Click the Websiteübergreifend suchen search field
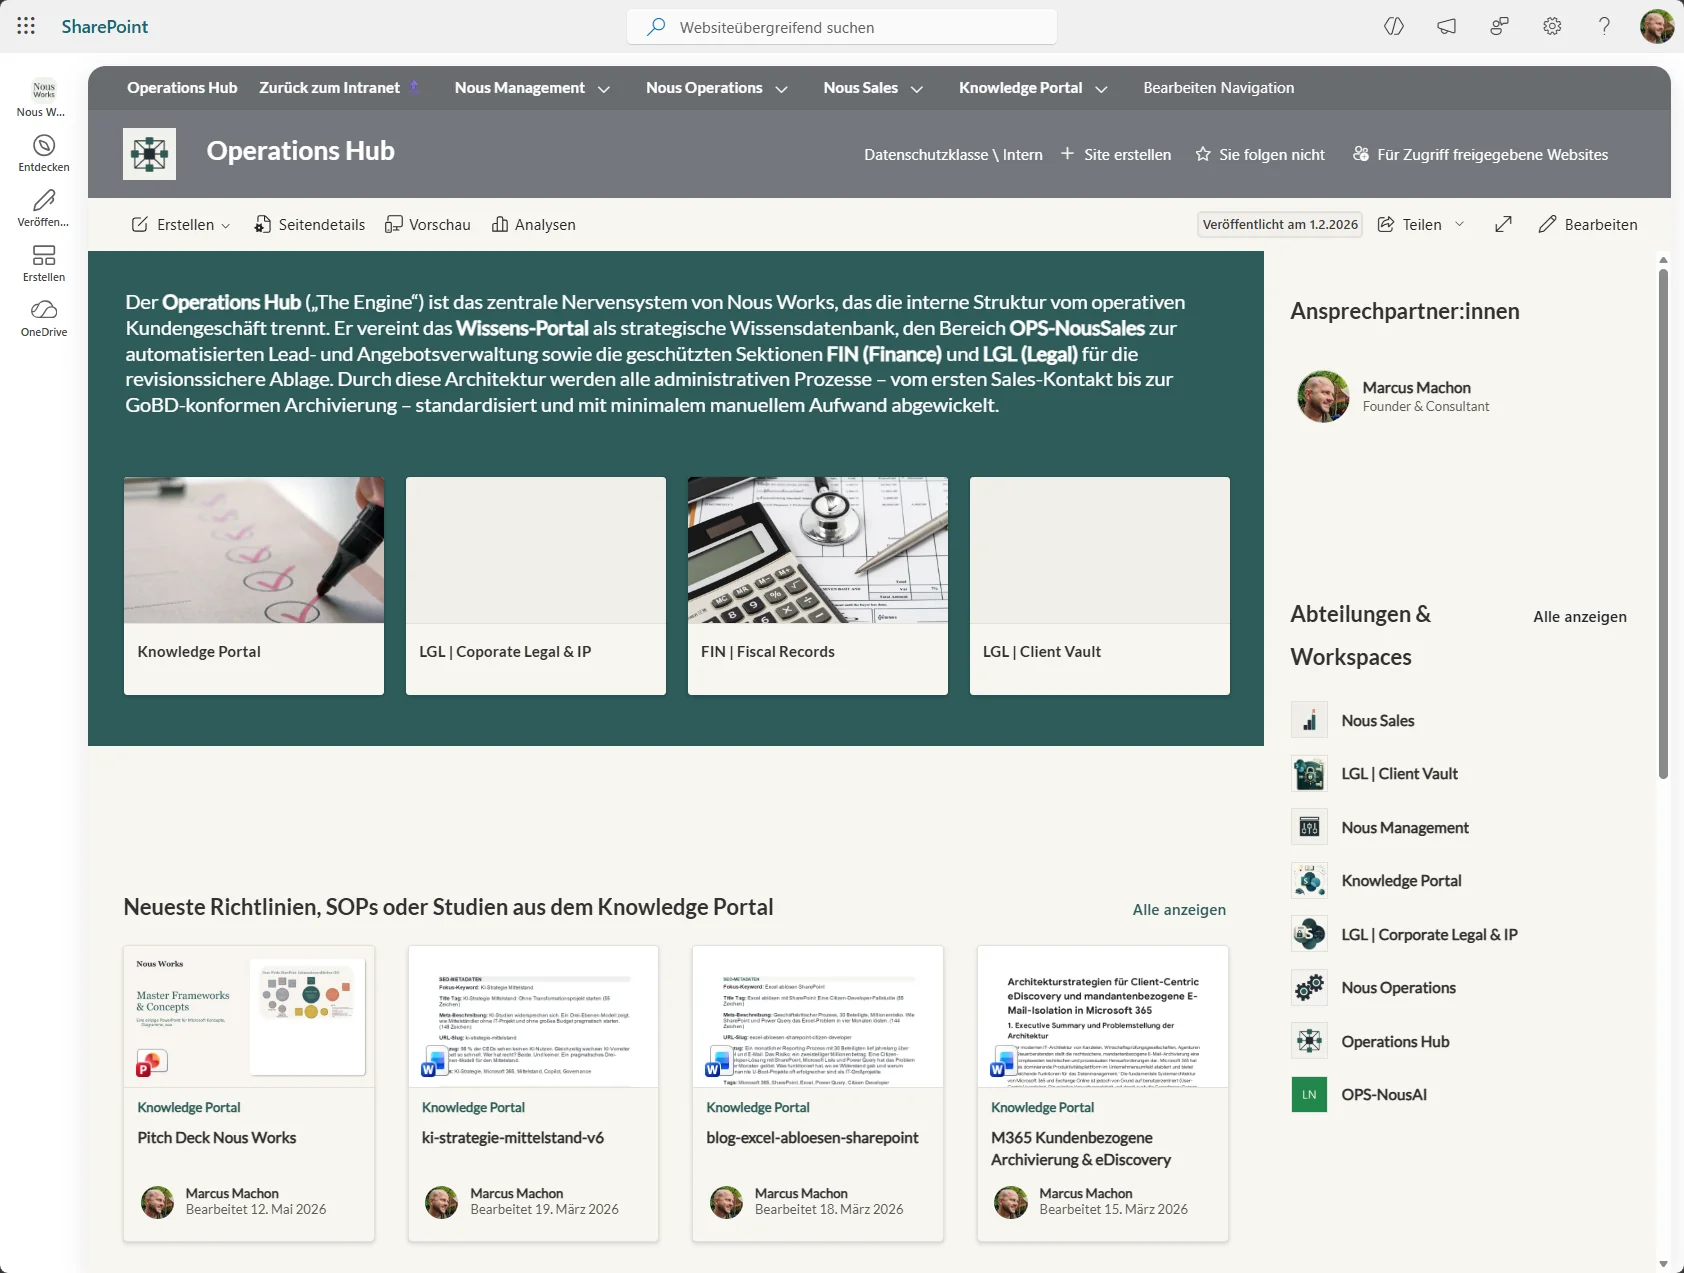1684x1273 pixels. (842, 27)
